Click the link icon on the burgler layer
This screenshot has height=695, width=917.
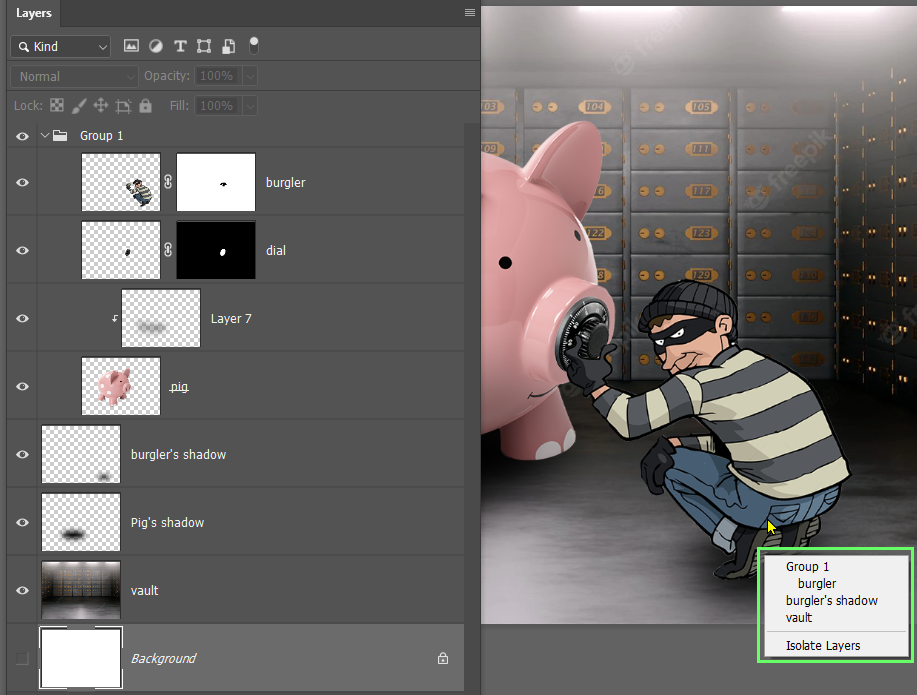pyautogui.click(x=168, y=182)
